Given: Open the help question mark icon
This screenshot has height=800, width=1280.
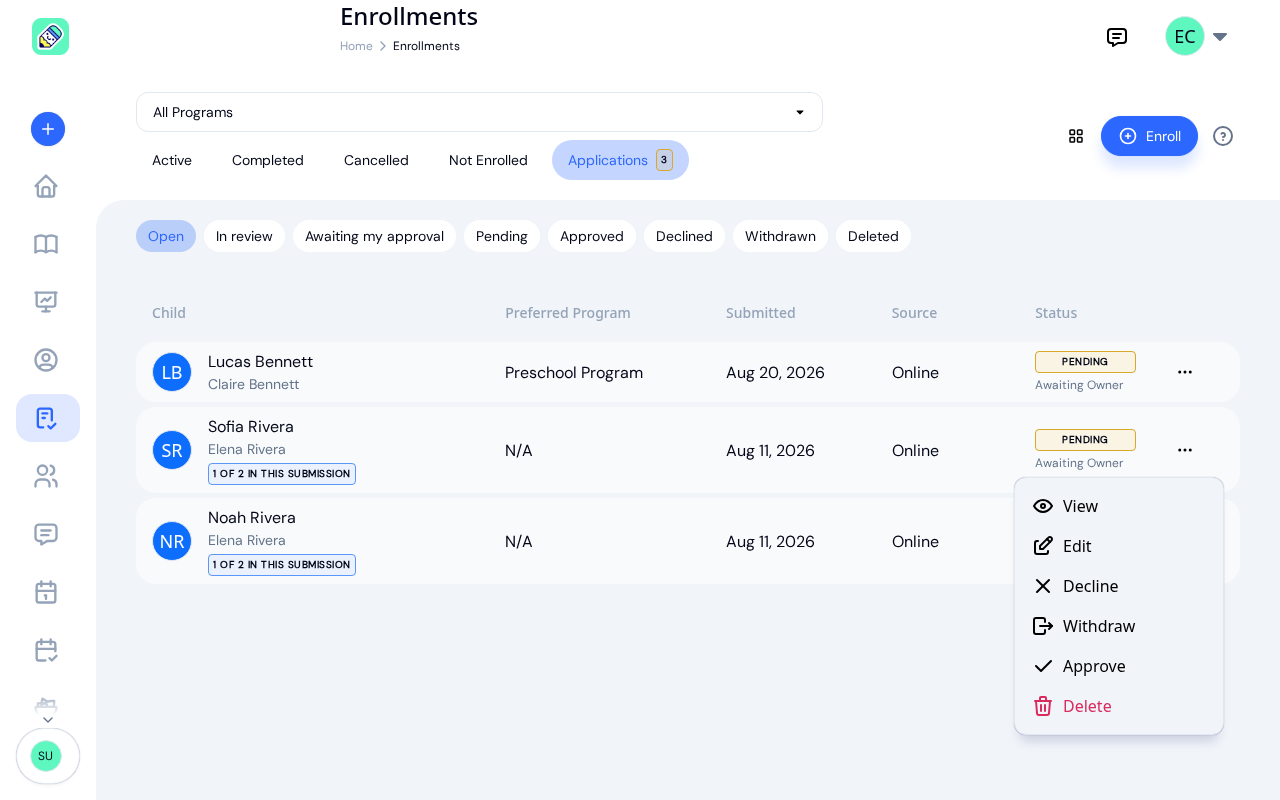Looking at the screenshot, I should point(1223,136).
